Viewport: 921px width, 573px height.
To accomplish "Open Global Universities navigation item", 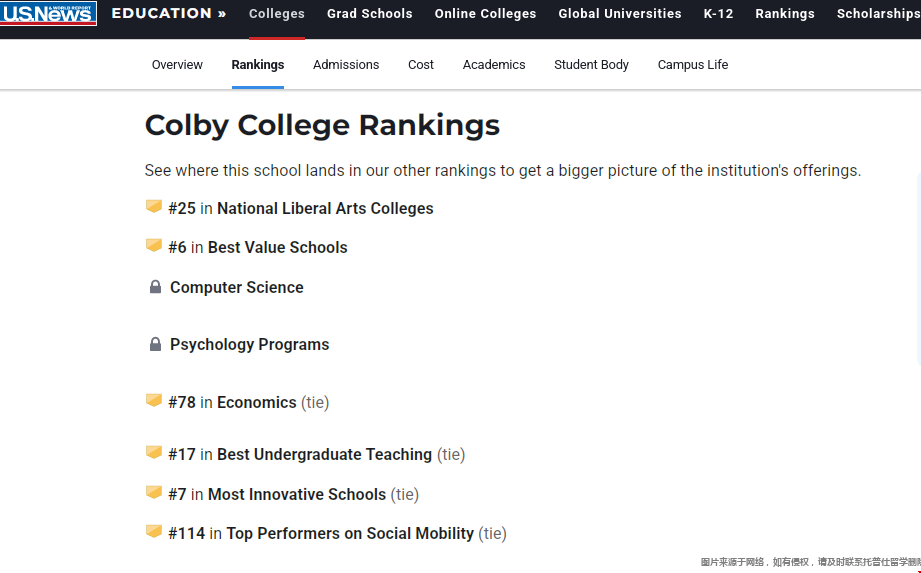I will [x=619, y=14].
